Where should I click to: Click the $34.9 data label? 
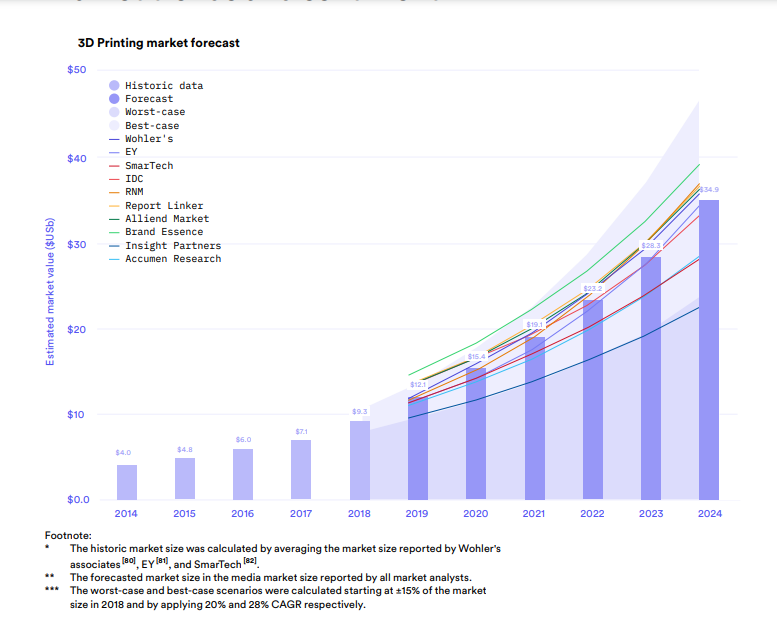click(x=708, y=189)
